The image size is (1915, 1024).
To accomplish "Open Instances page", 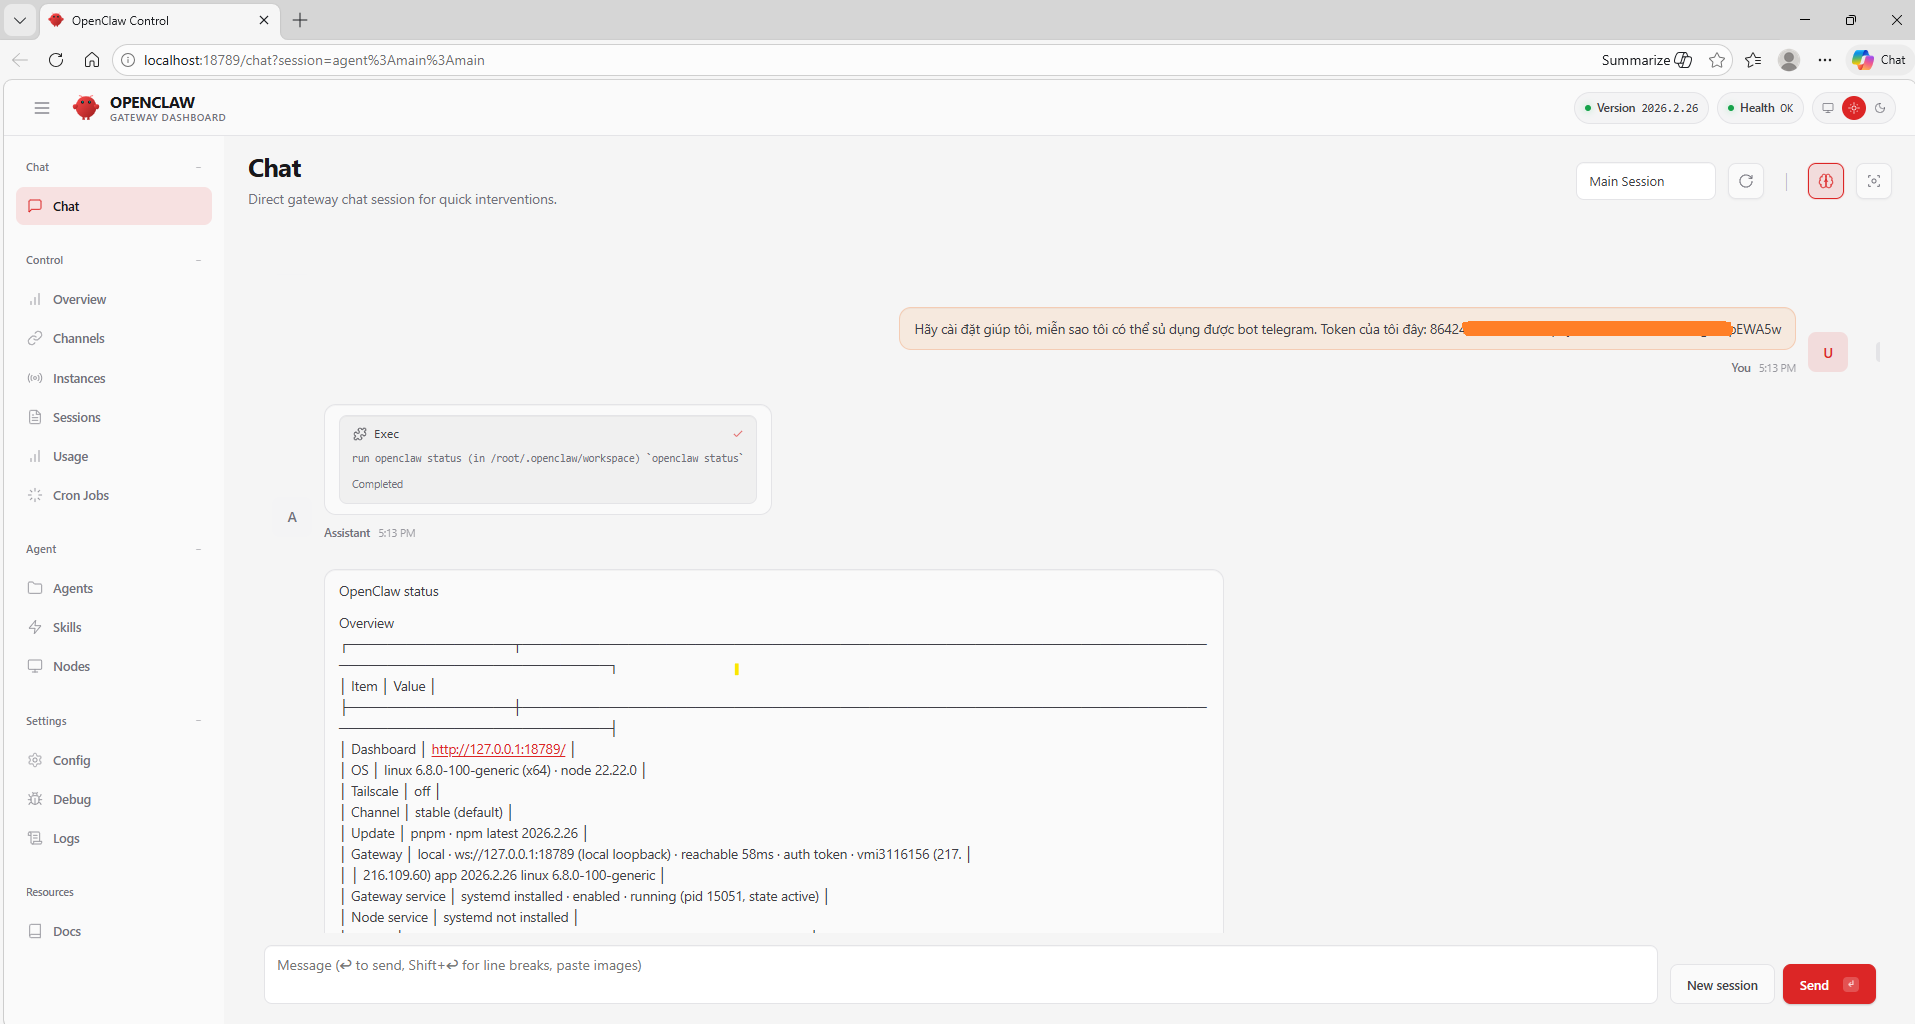I will [114, 378].
